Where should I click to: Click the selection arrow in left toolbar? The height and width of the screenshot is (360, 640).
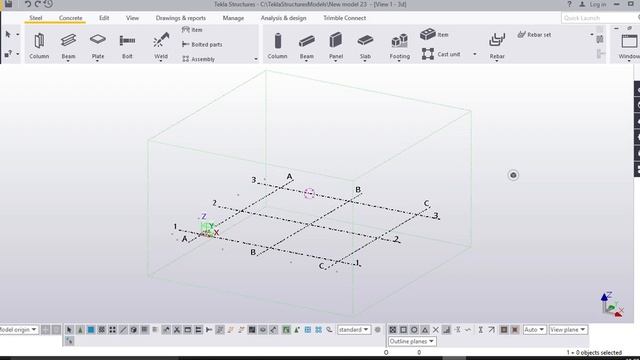point(8,35)
